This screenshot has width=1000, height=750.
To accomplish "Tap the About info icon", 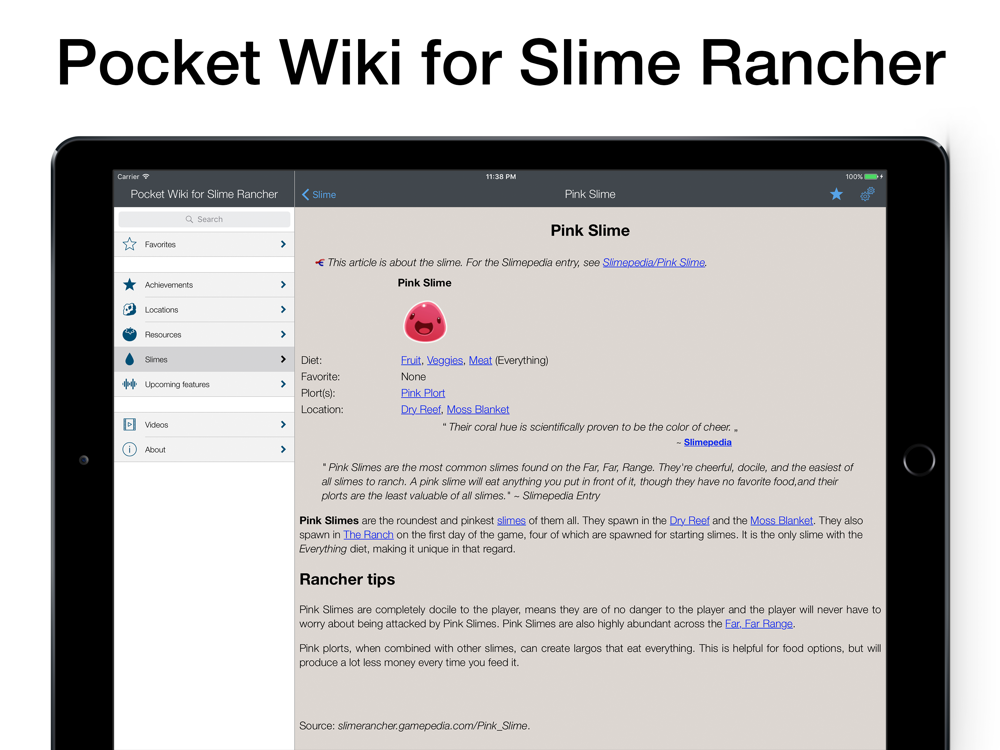I will tap(129, 450).
